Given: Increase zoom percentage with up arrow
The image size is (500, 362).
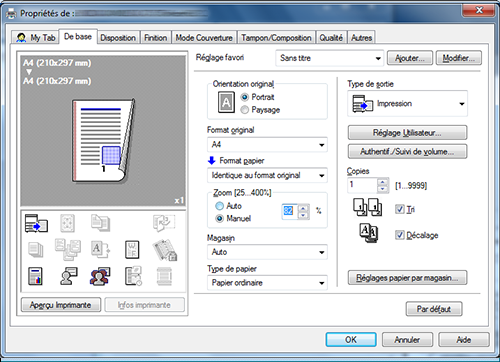Looking at the screenshot, I should coord(303,209).
